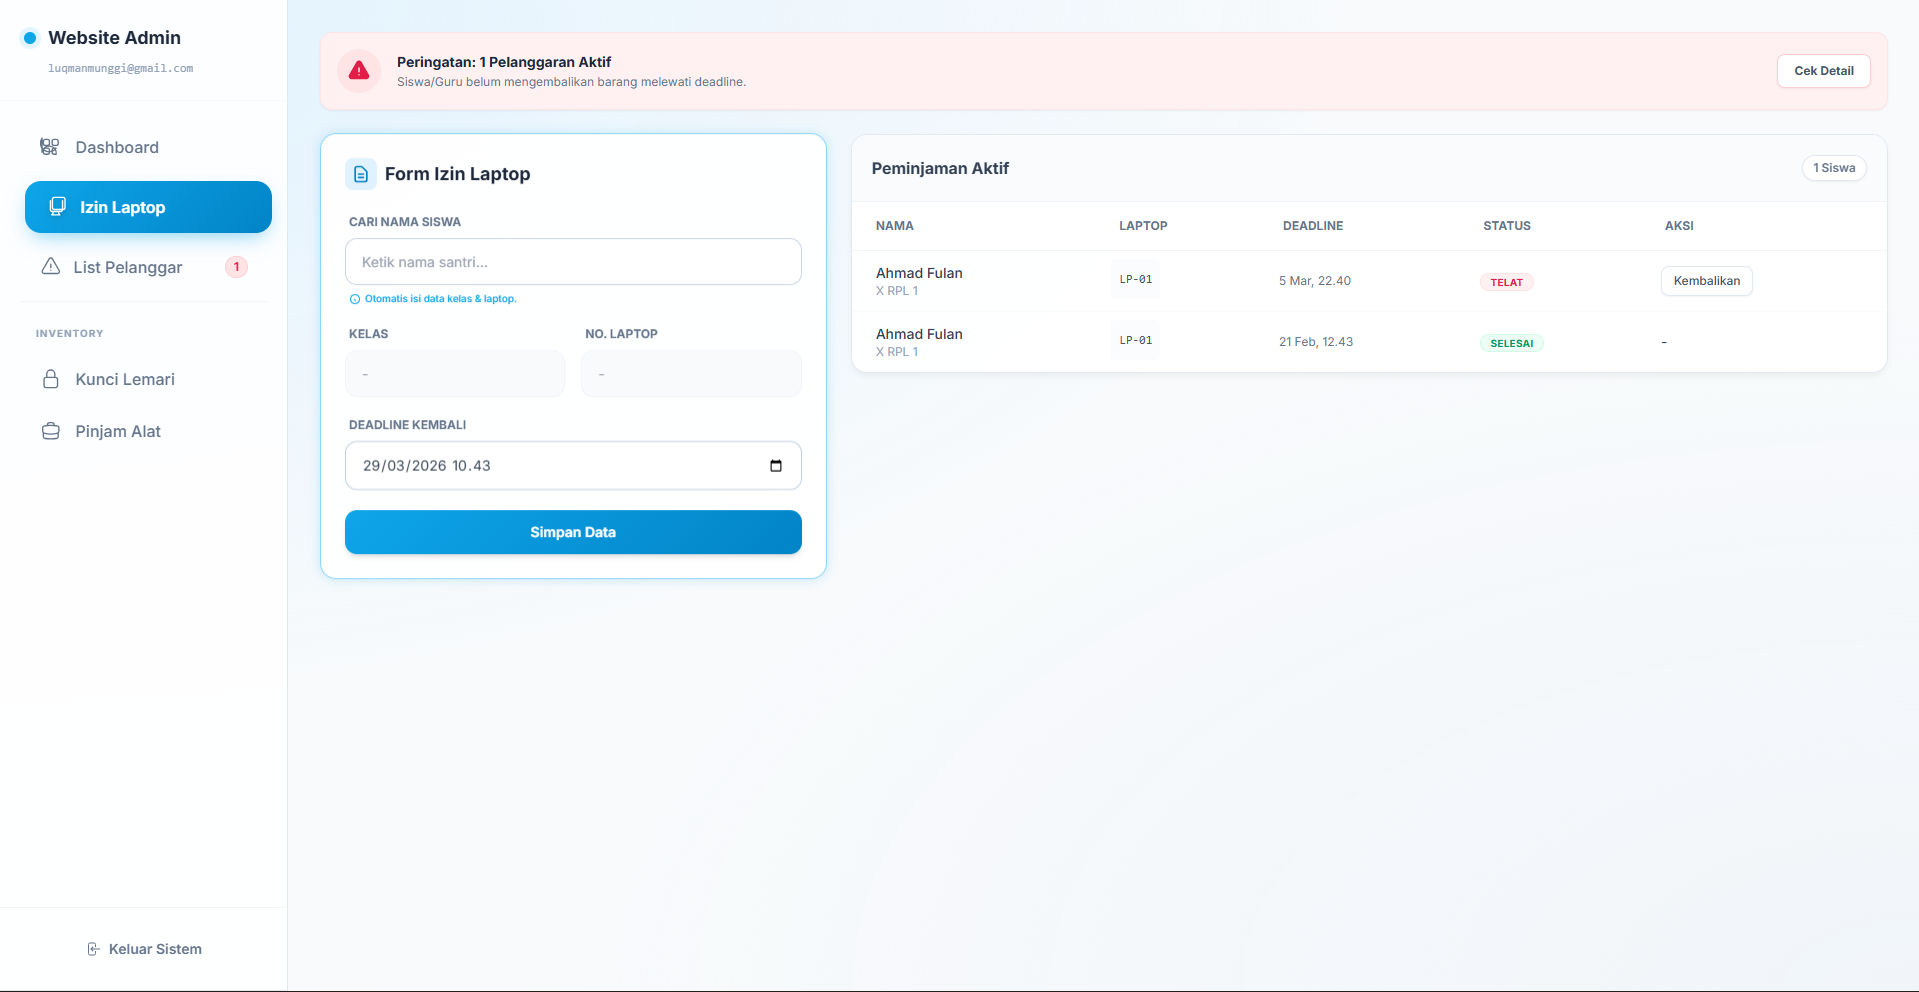Open the calendar picker in Deadline Kembali
The height and width of the screenshot is (992, 1919).
pos(776,466)
